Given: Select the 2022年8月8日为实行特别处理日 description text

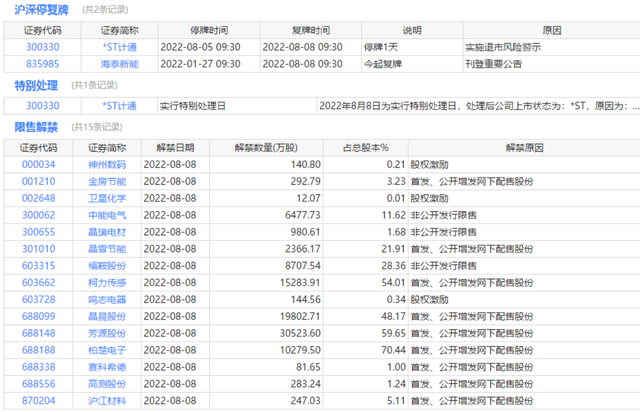Looking at the screenshot, I should click(479, 106).
